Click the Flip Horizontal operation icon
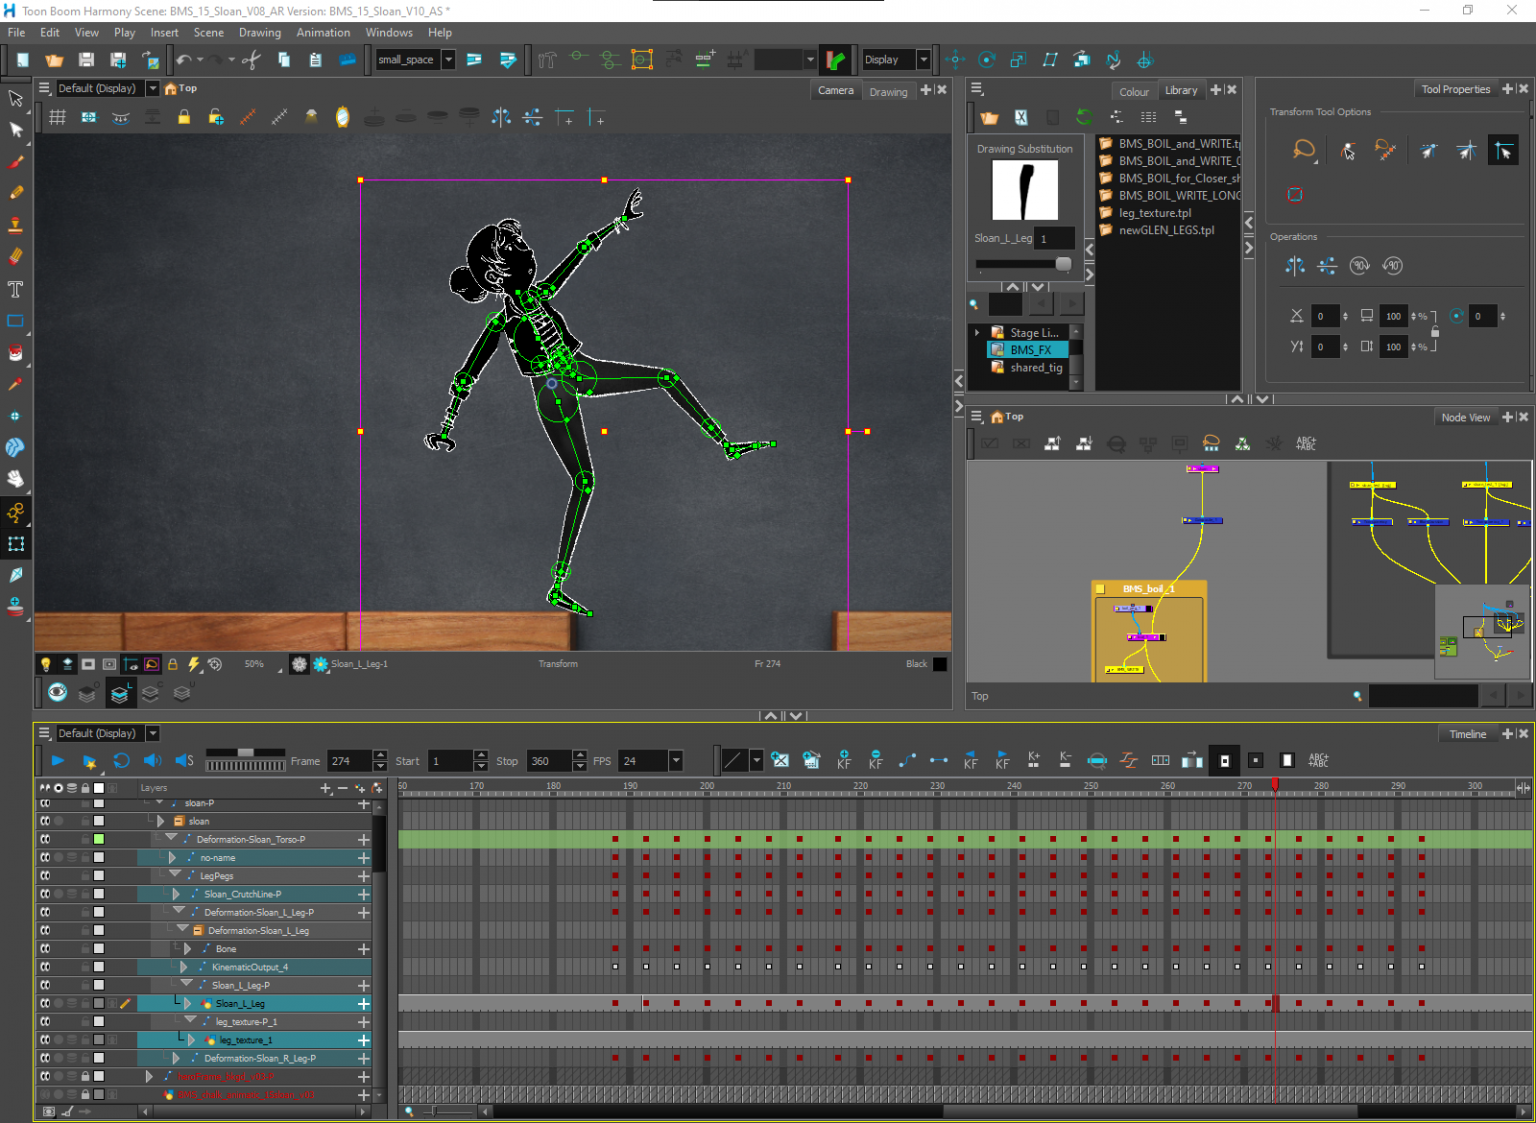 click(1295, 266)
